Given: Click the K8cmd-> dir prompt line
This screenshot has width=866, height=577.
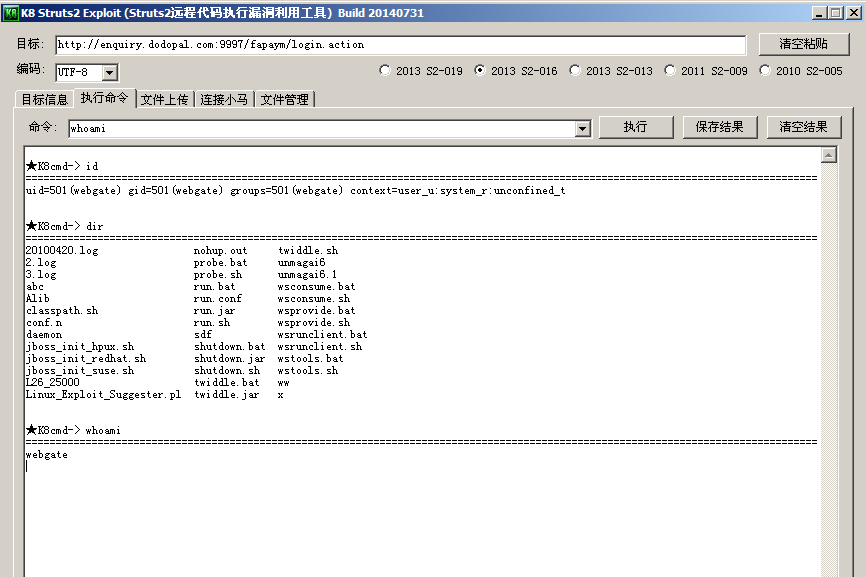Looking at the screenshot, I should click(x=64, y=226).
